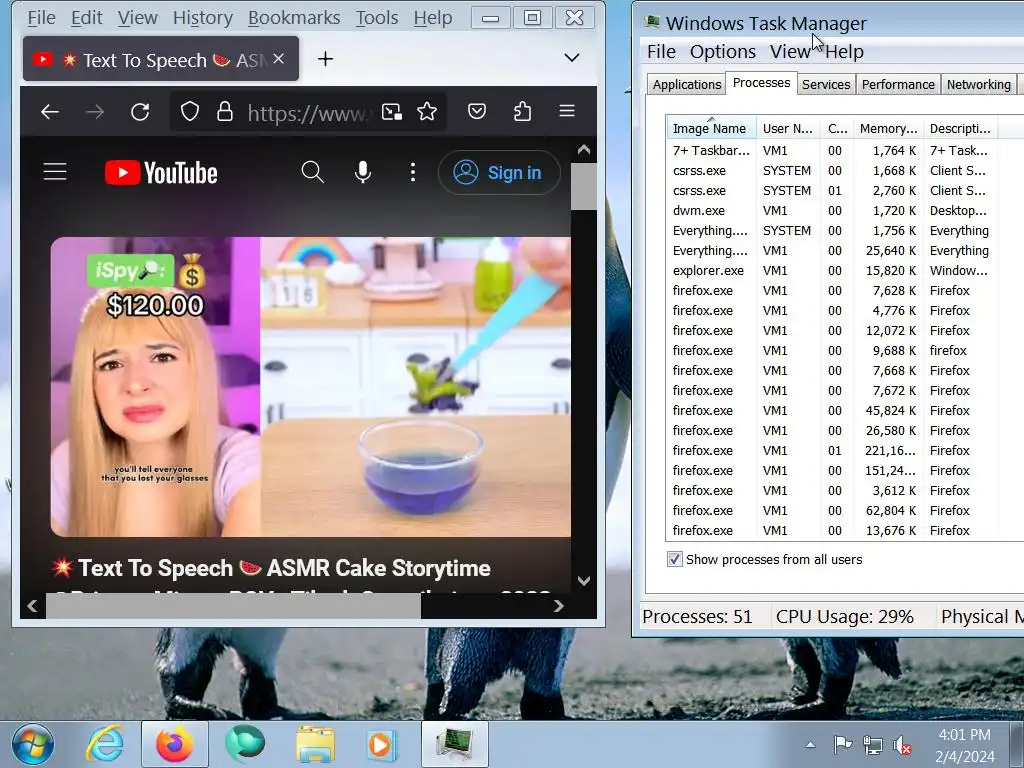Select Everything process using 25,640 K

tap(831, 250)
